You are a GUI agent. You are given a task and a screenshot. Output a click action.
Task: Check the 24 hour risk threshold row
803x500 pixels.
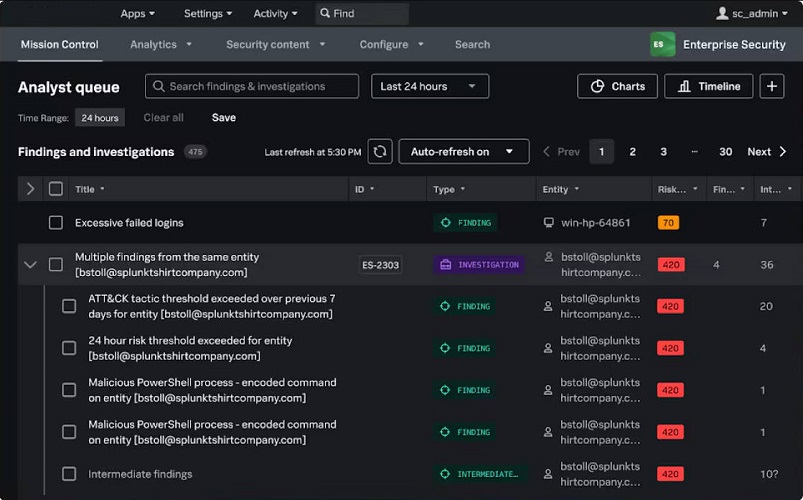pyautogui.click(x=69, y=348)
